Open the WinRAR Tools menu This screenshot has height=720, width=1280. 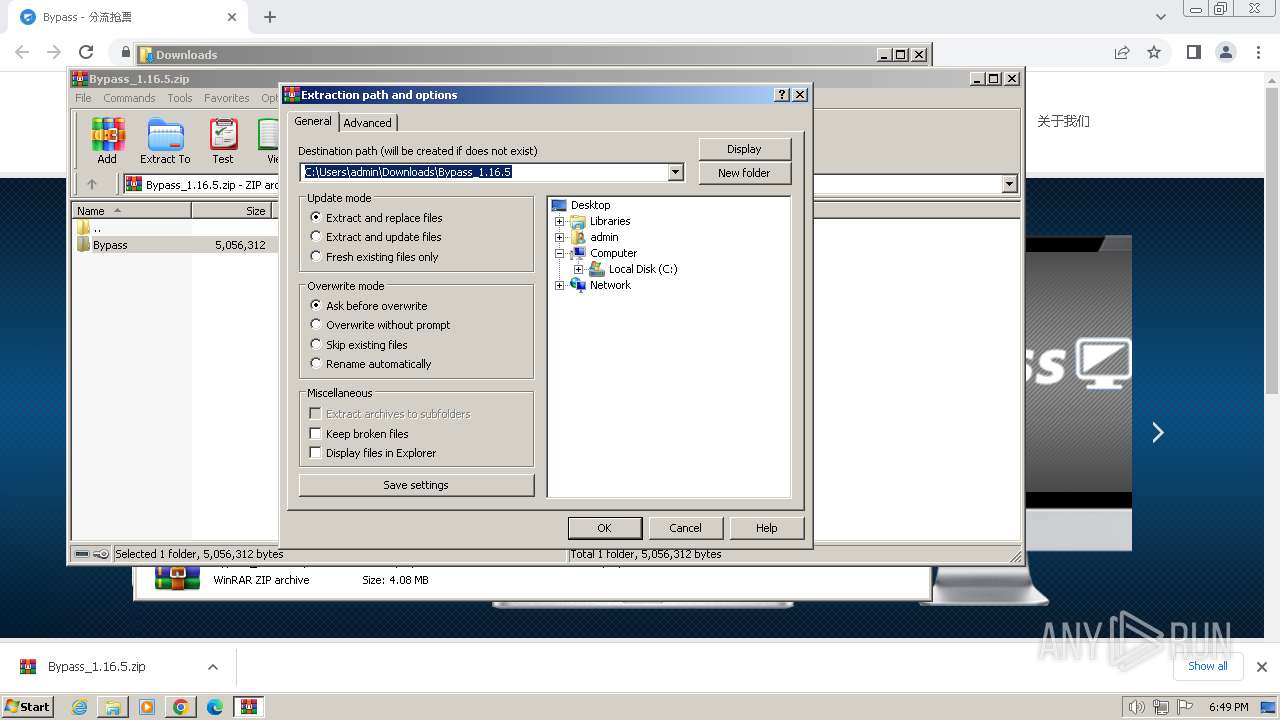pos(180,98)
